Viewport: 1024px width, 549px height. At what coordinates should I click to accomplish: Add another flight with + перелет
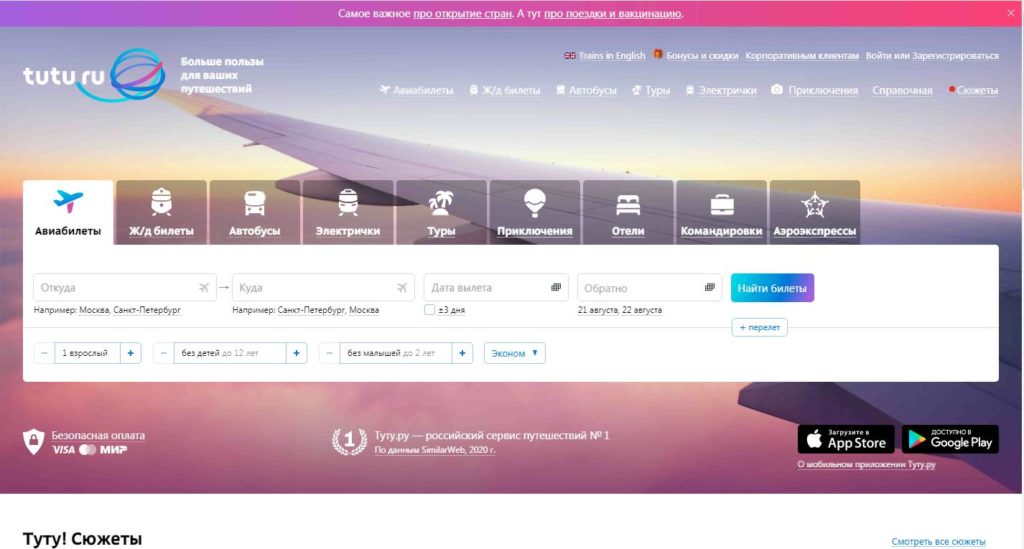759,327
